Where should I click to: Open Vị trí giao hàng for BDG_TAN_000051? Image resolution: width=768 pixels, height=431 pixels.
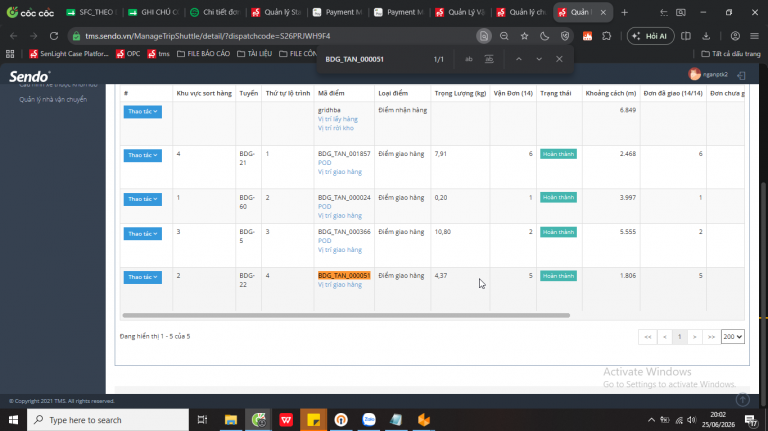point(339,285)
